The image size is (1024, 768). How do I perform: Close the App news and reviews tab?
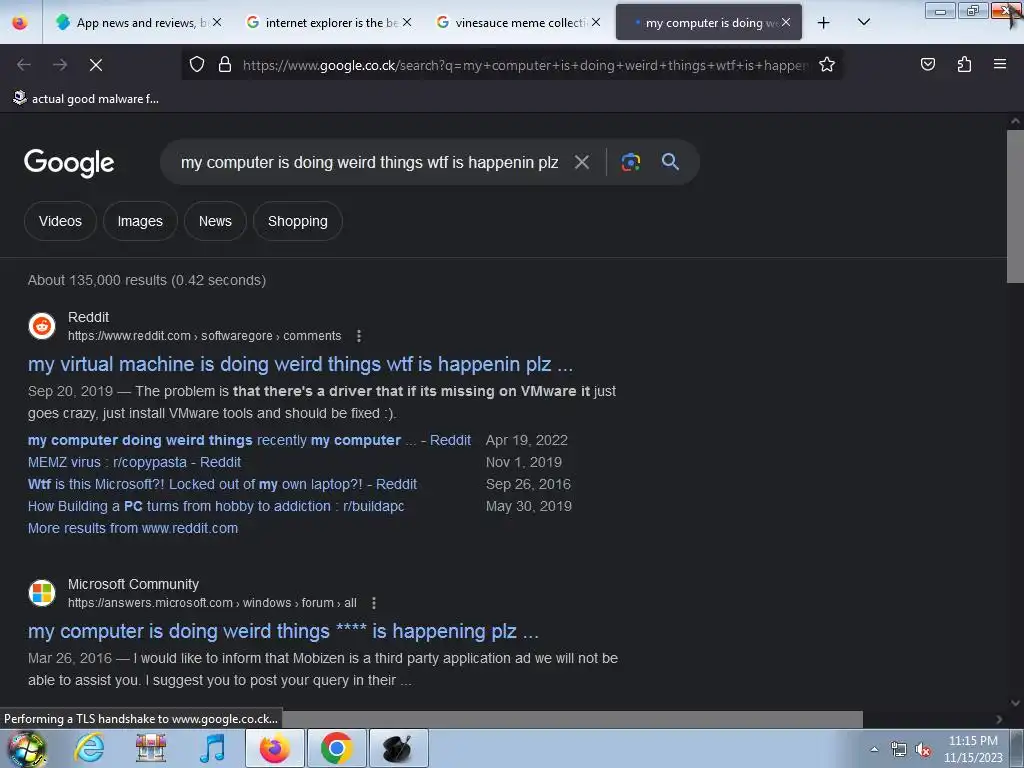pyautogui.click(x=217, y=22)
